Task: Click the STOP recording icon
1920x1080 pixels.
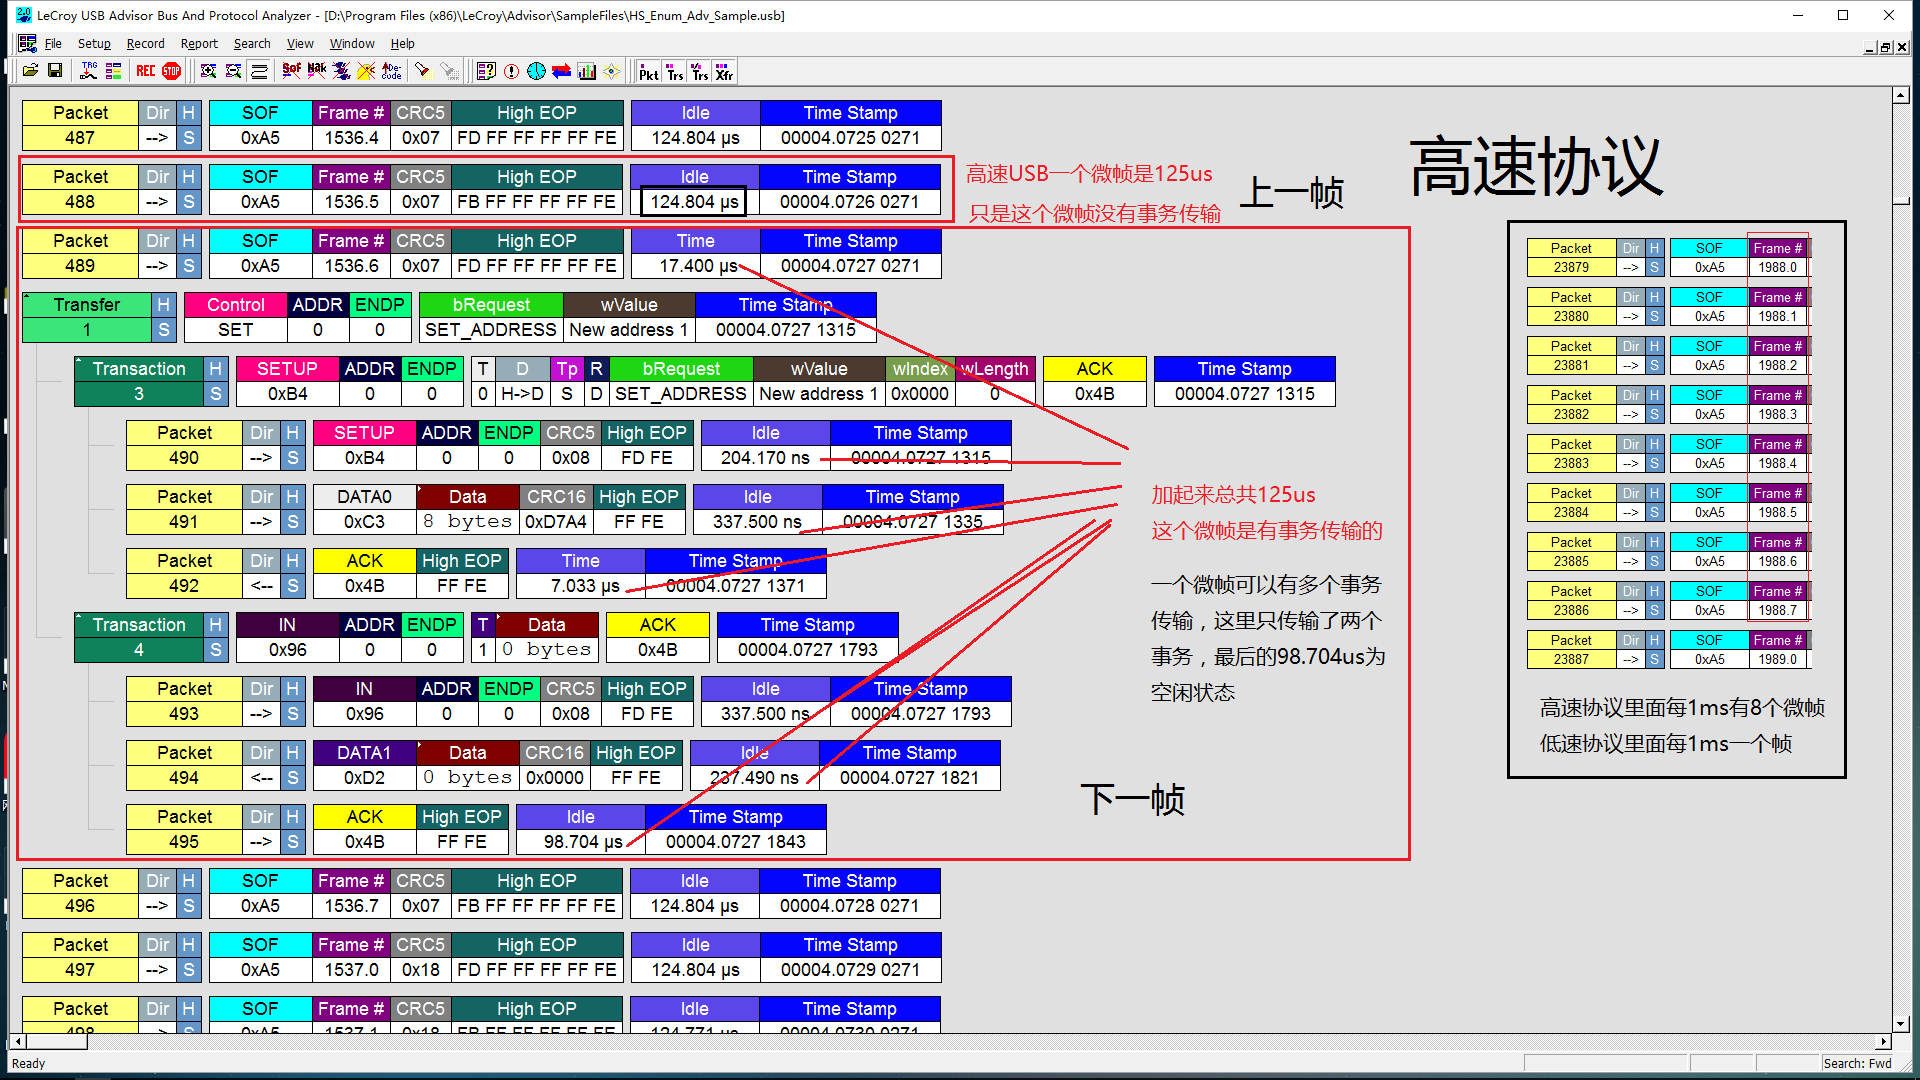Action: tap(170, 70)
